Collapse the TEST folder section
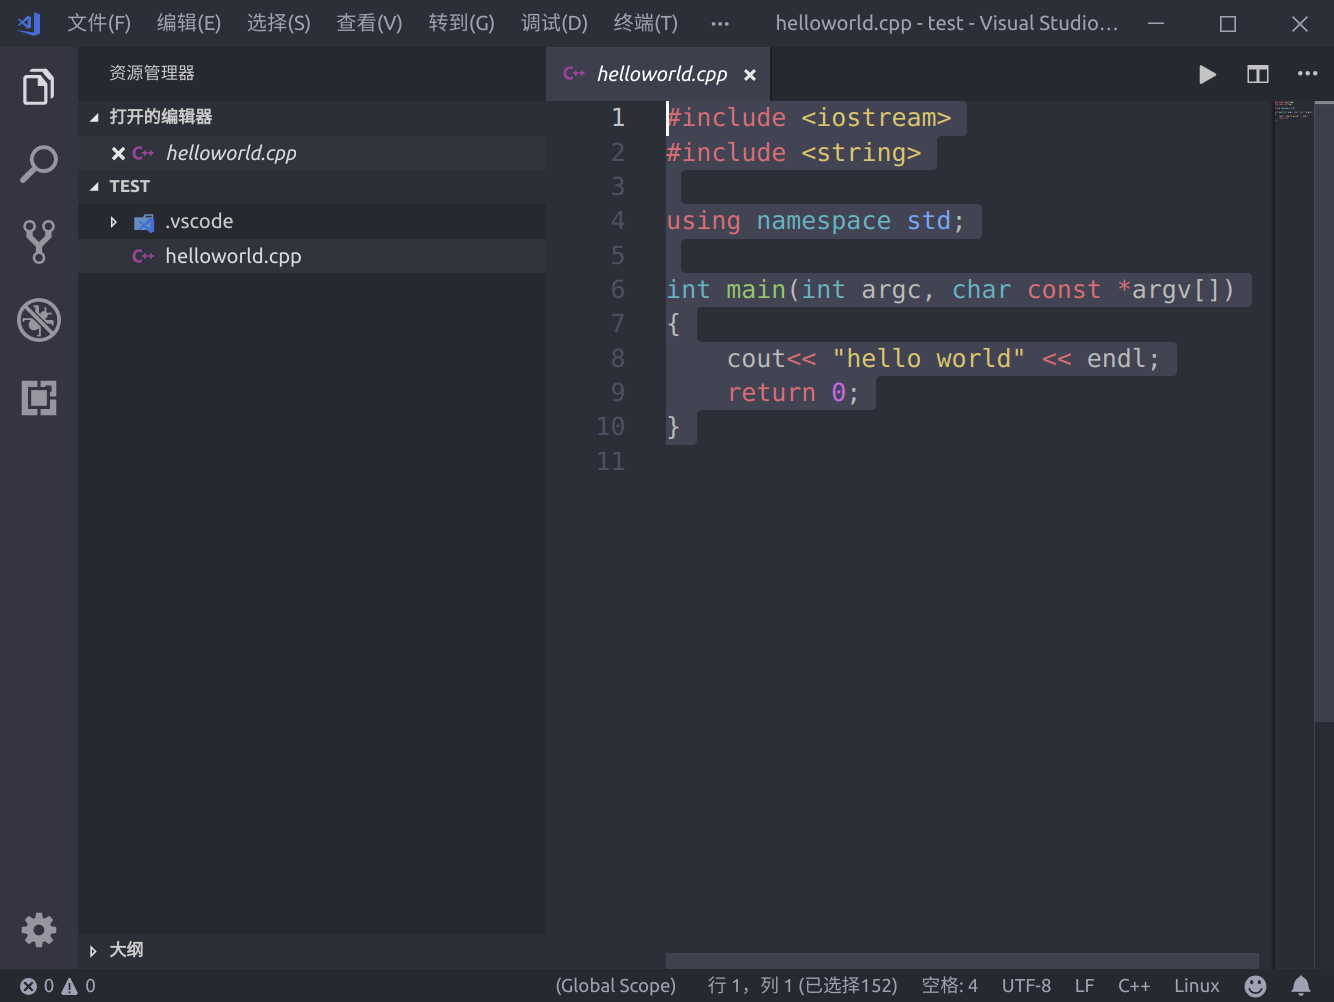This screenshot has height=1002, width=1334. click(x=95, y=187)
